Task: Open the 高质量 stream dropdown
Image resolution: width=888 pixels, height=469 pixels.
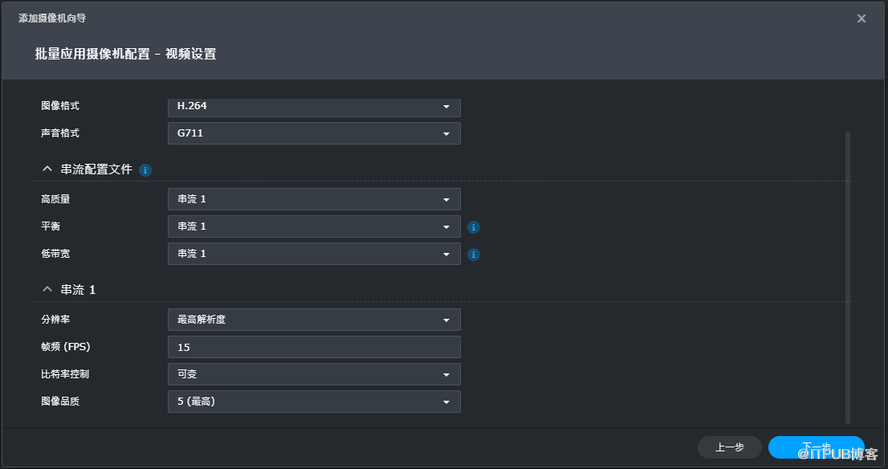Action: click(314, 199)
